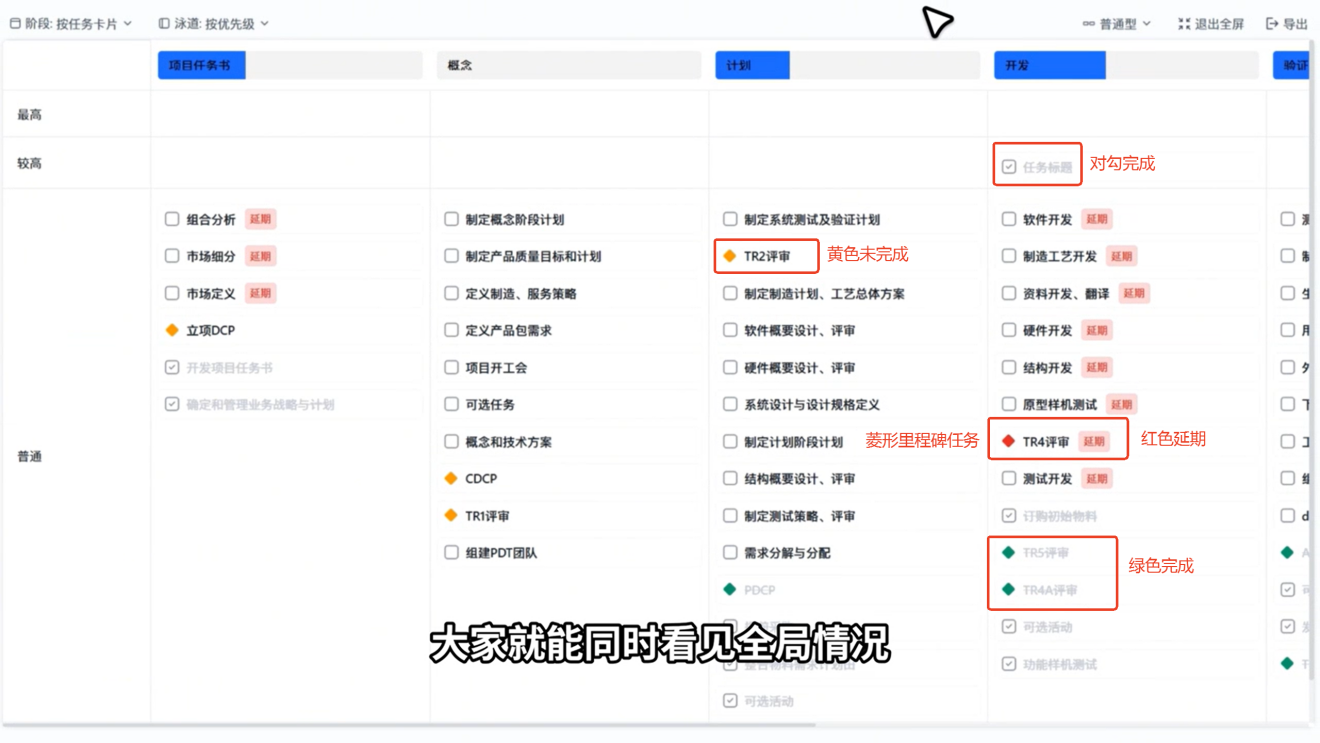1320x743 pixels.
Task: Click the 延期 tag on TR4评审
Action: click(x=1094, y=441)
